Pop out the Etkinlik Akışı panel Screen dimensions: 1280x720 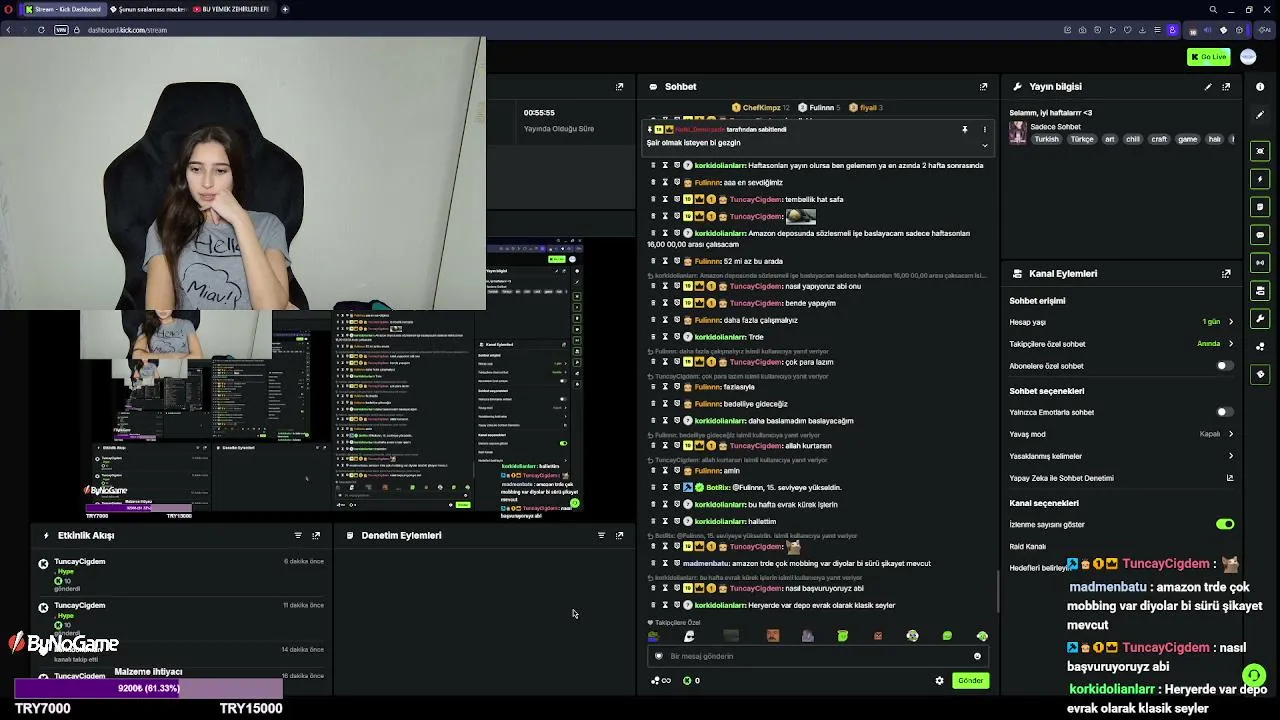click(x=316, y=536)
